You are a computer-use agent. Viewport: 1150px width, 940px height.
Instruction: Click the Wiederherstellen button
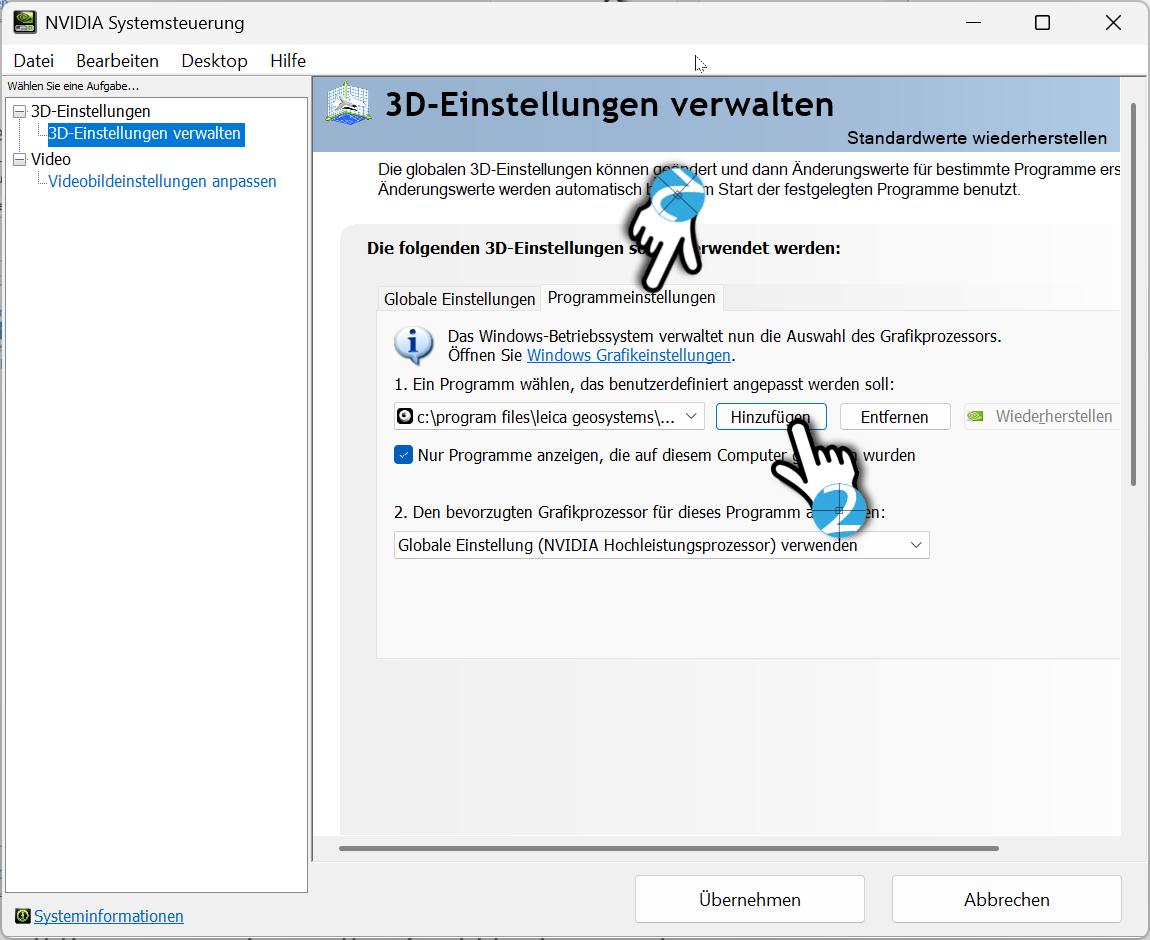[x=1043, y=416]
